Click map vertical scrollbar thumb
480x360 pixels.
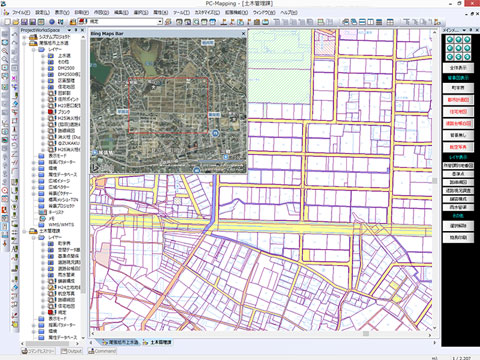pos(435,181)
